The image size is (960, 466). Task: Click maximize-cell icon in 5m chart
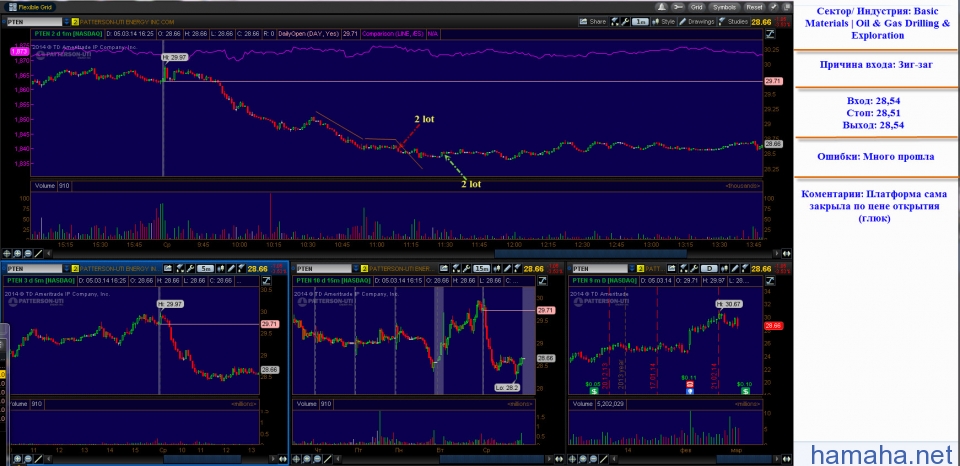coord(266,280)
